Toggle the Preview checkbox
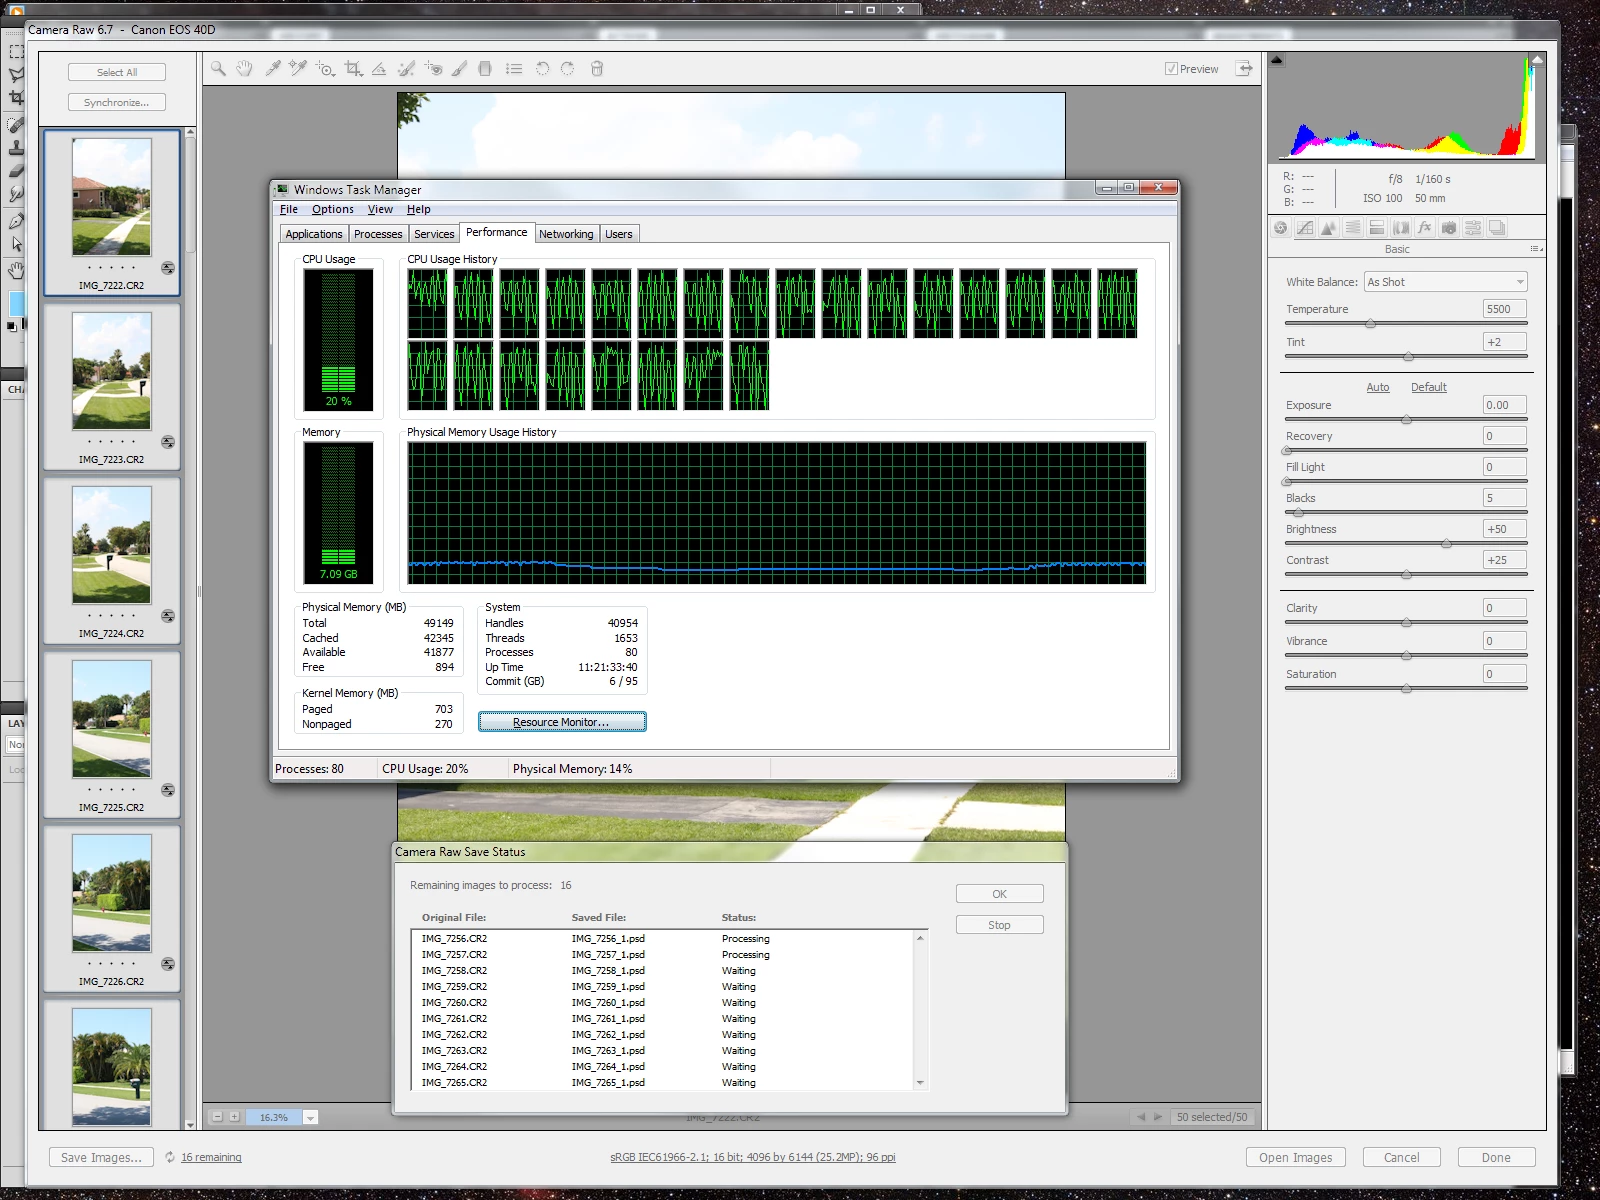 point(1171,69)
